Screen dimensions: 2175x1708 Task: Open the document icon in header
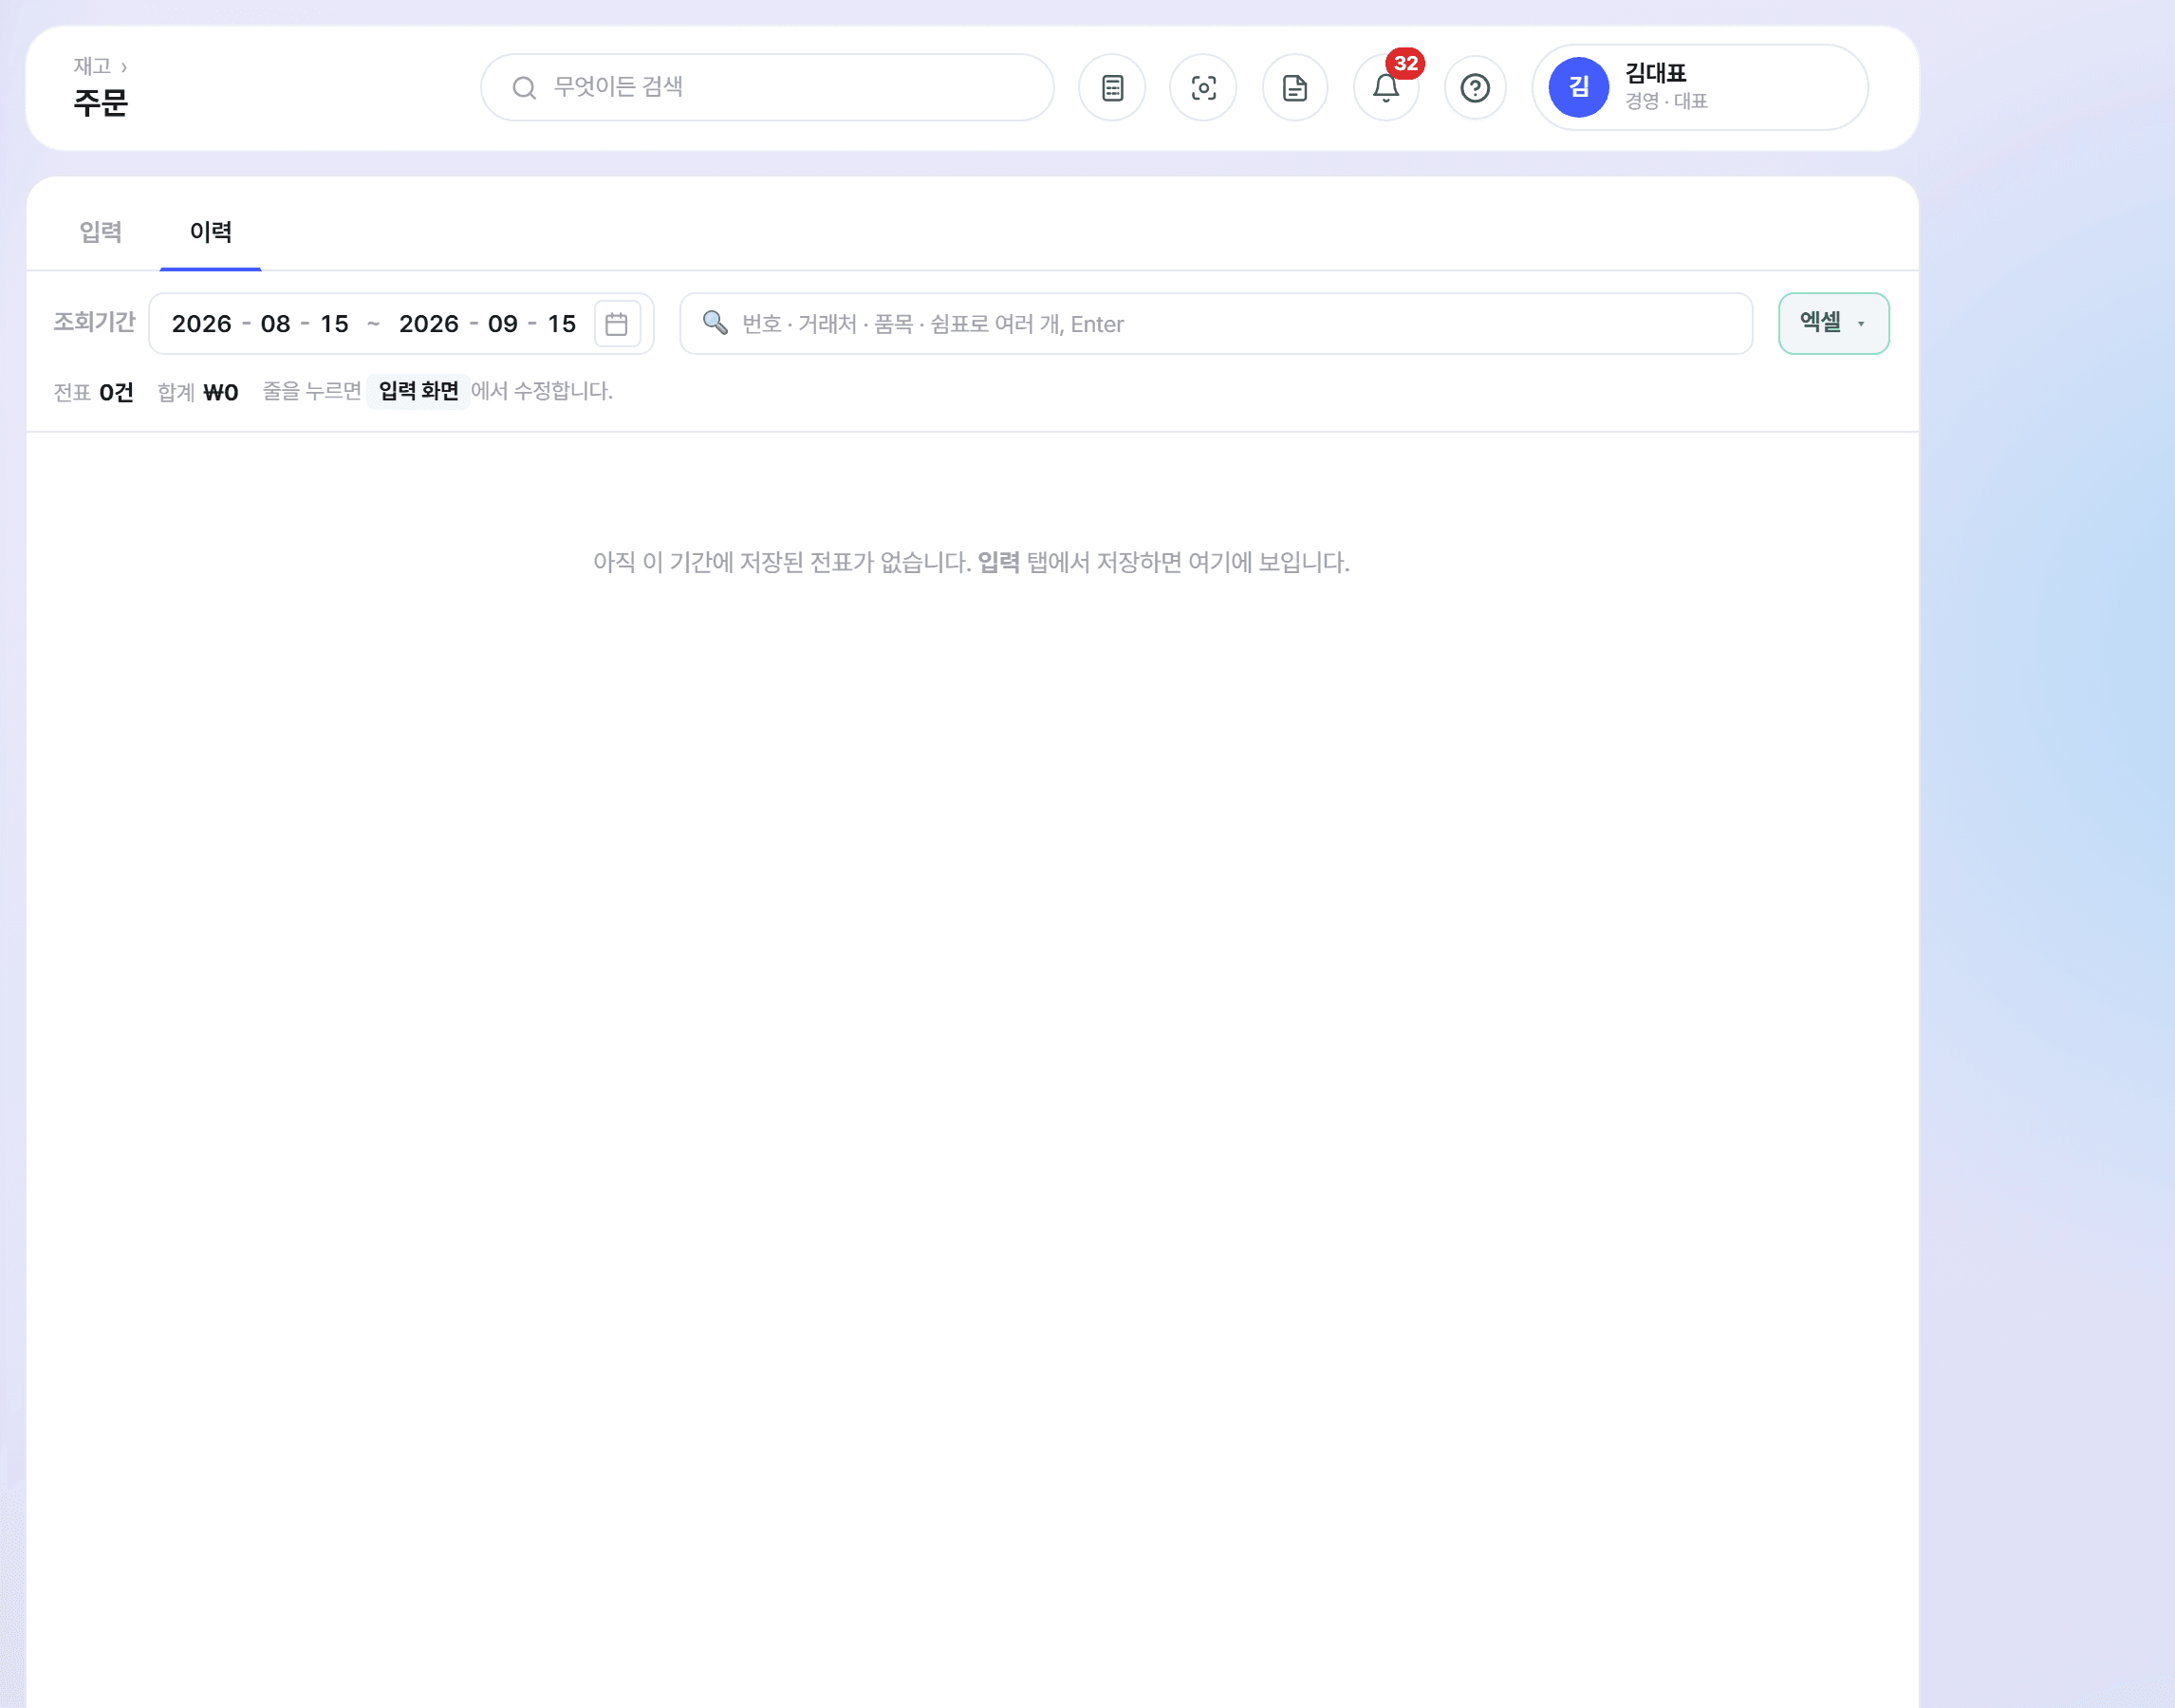[1294, 88]
